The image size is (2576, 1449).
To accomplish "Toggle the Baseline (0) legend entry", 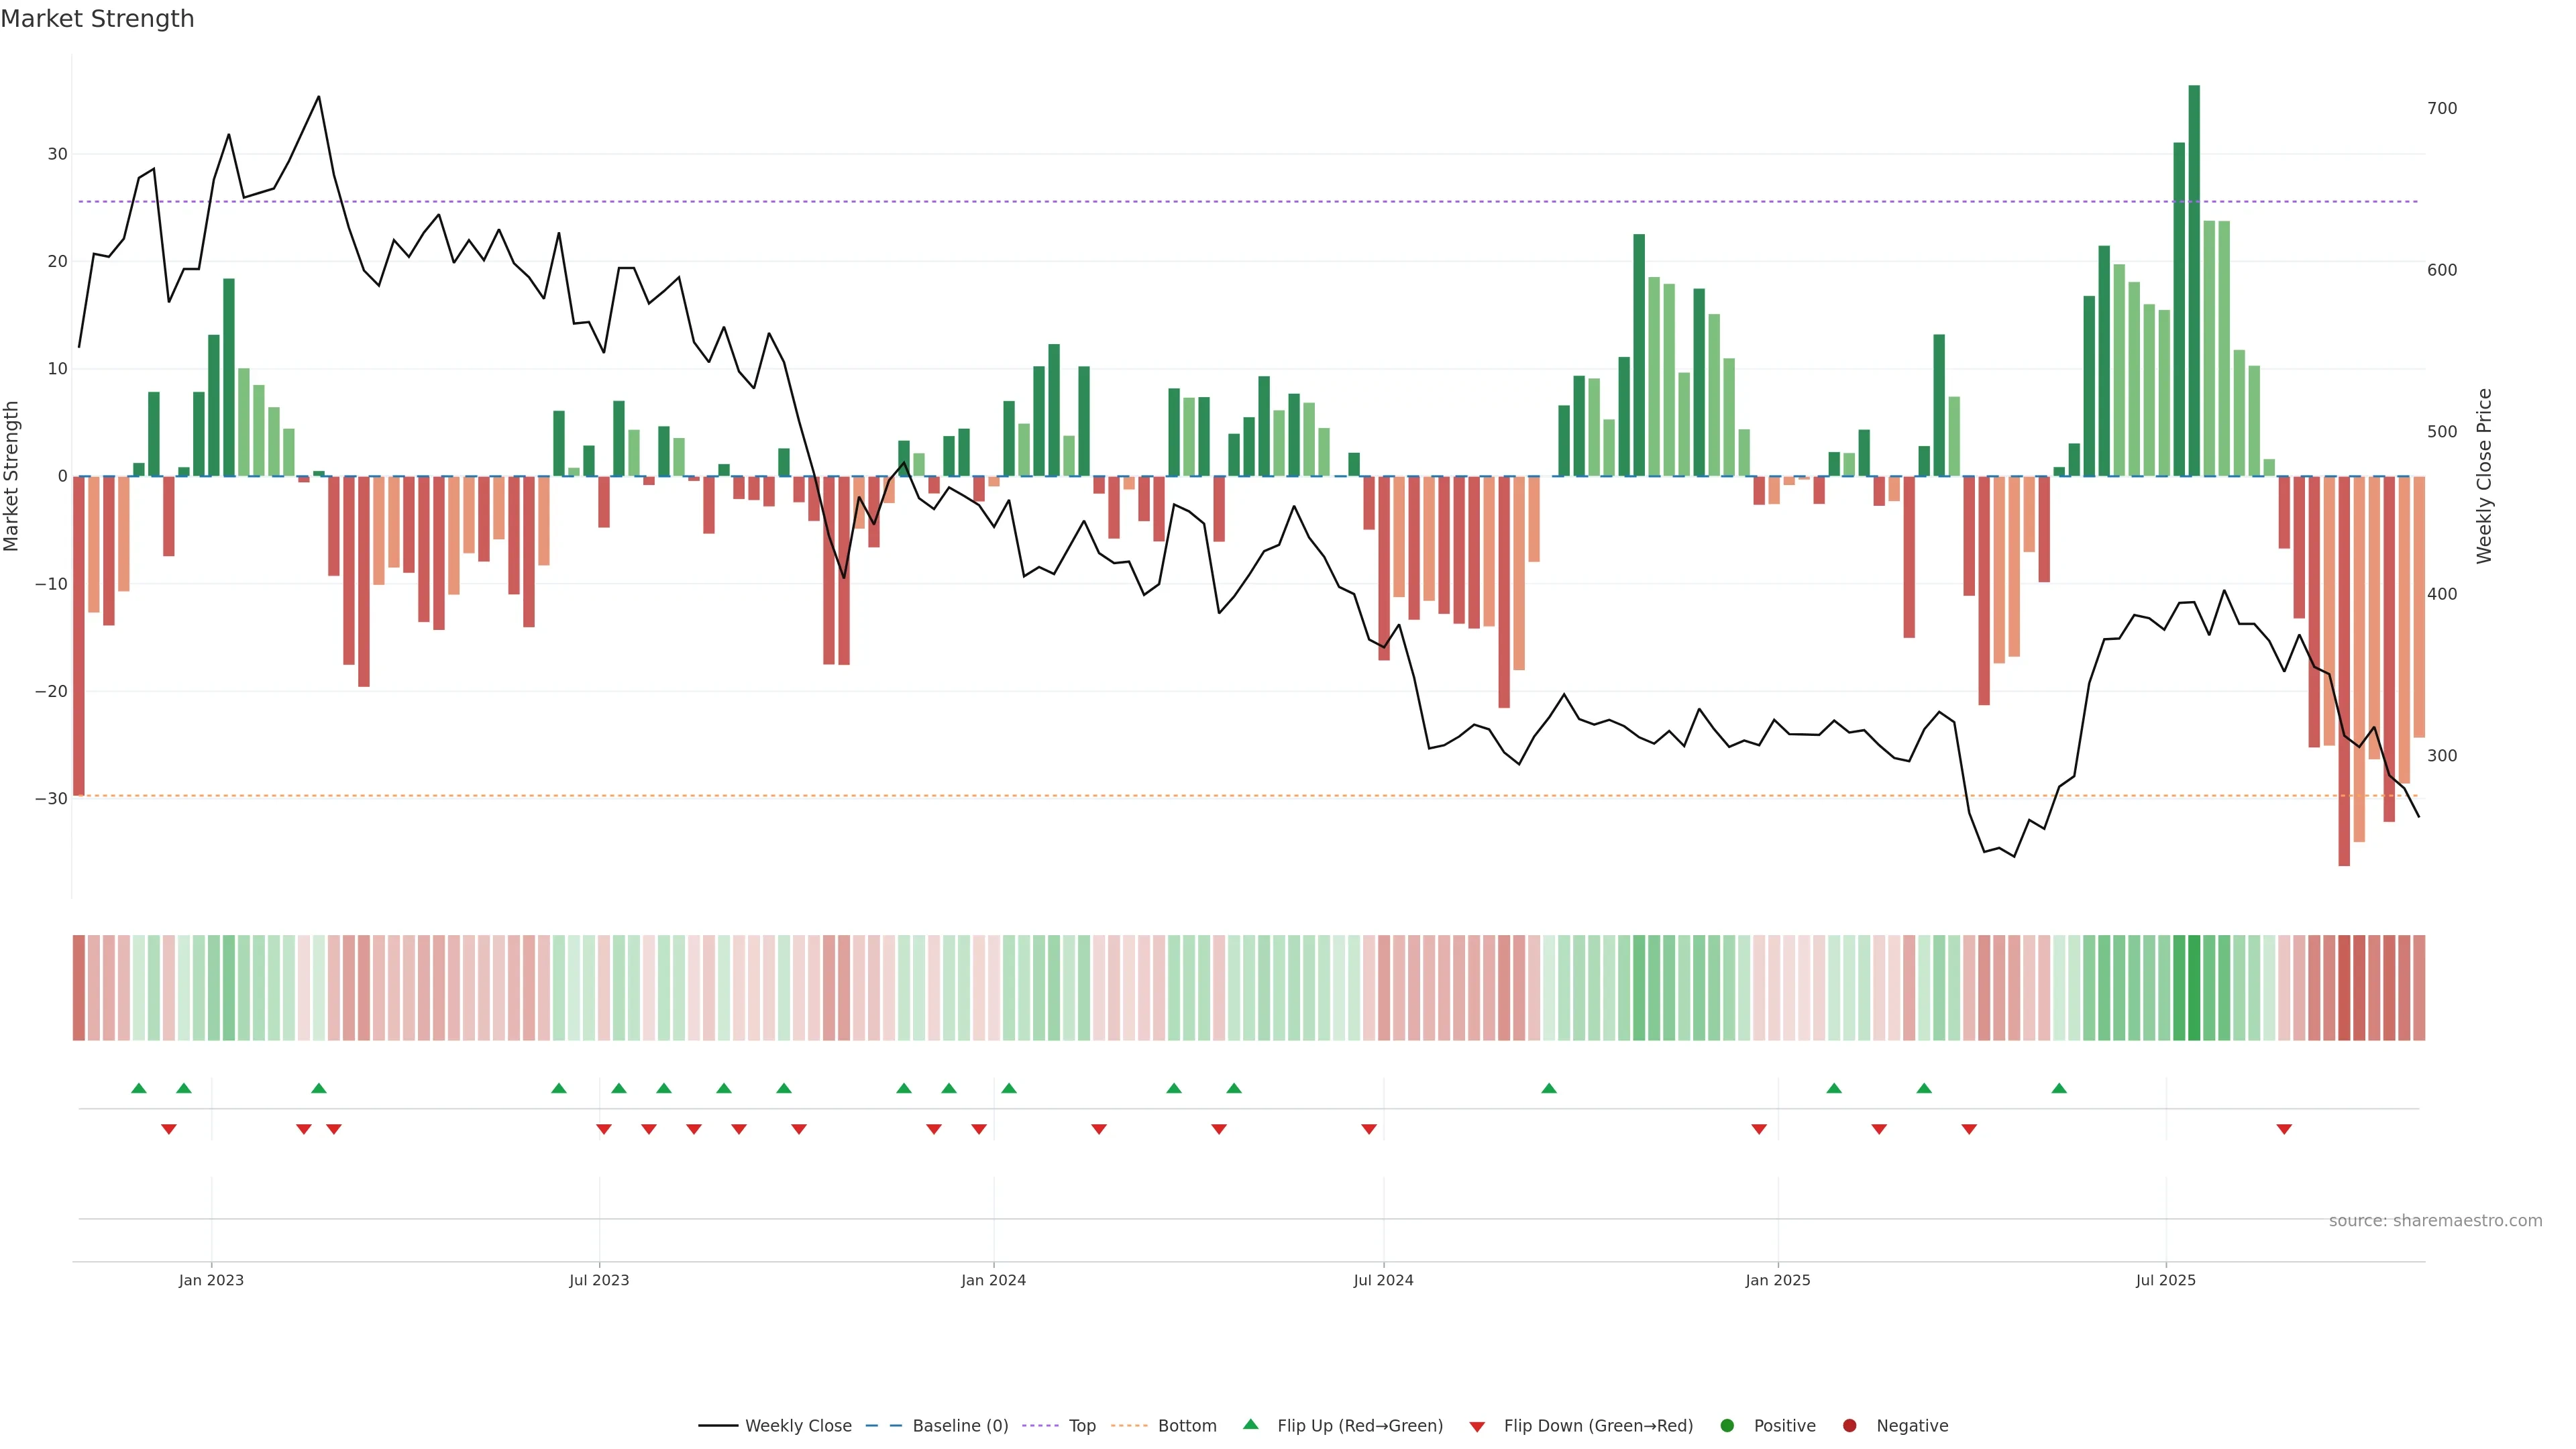I will coord(959,1426).
